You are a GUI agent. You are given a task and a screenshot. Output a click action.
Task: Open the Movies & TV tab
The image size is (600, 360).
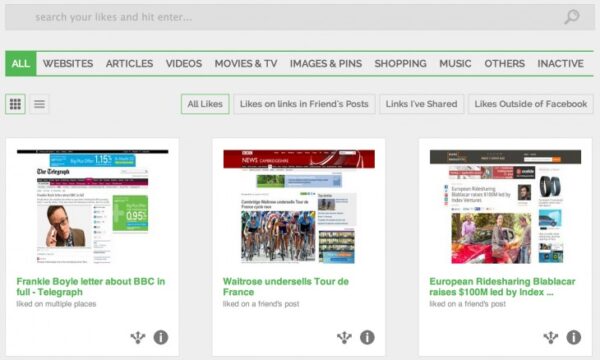click(246, 64)
